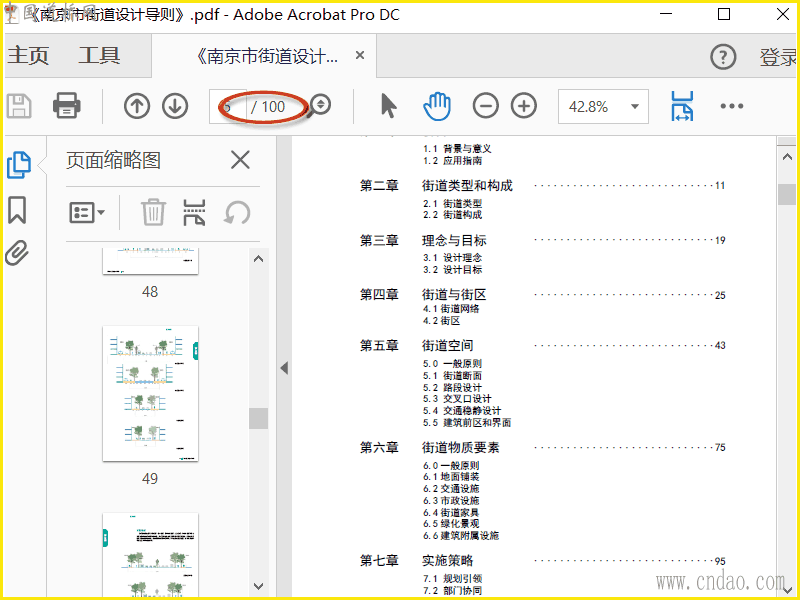Select the 《南京市街道设计... document tab

pyautogui.click(x=266, y=56)
